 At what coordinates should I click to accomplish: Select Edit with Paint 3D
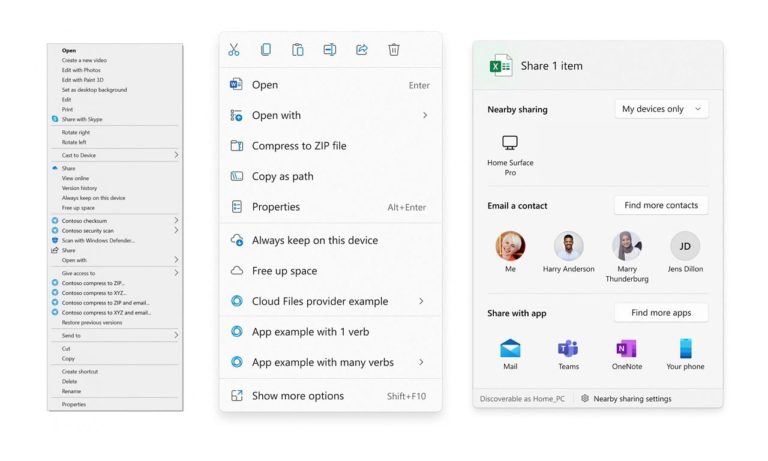[x=82, y=80]
